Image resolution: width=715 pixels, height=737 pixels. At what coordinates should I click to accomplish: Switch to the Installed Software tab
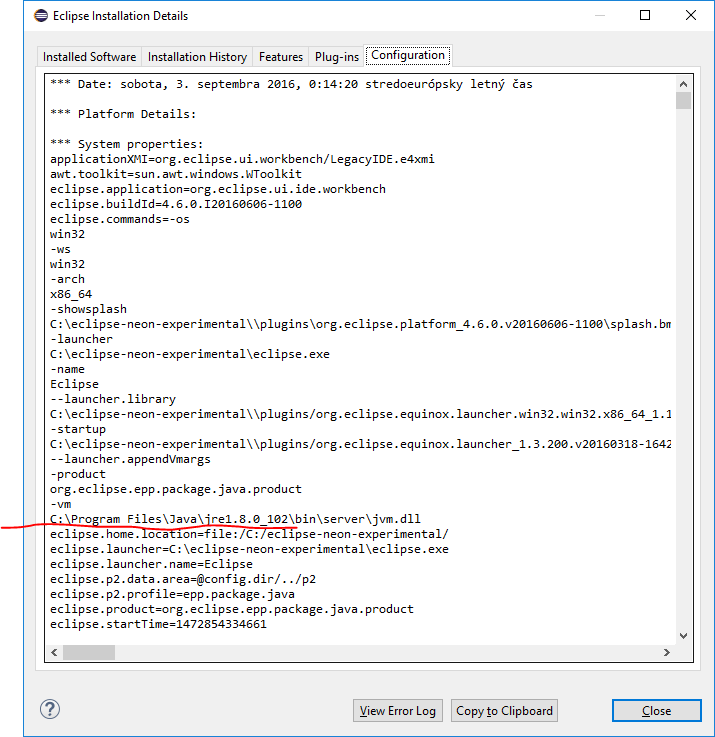(x=90, y=57)
